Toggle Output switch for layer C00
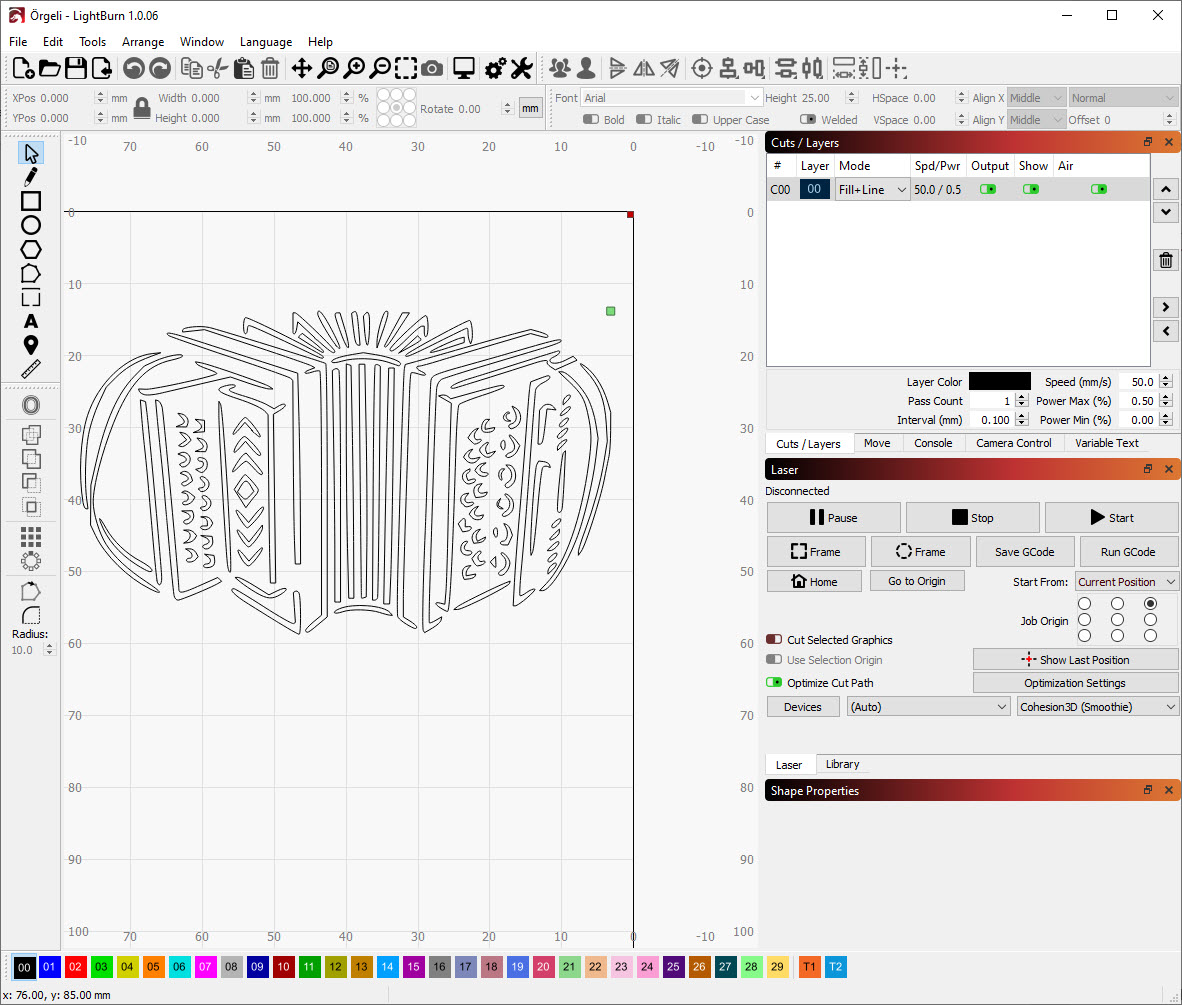Image resolution: width=1182 pixels, height=1005 pixels. point(988,189)
